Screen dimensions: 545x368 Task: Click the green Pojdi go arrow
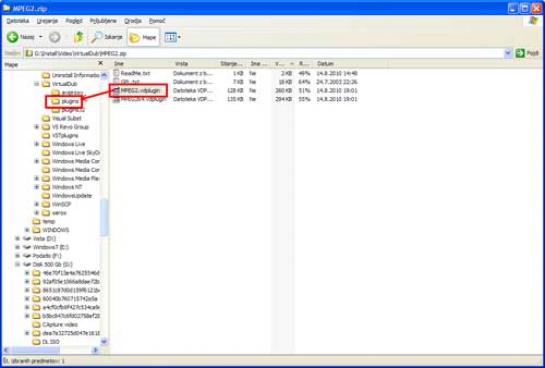pyautogui.click(x=520, y=53)
